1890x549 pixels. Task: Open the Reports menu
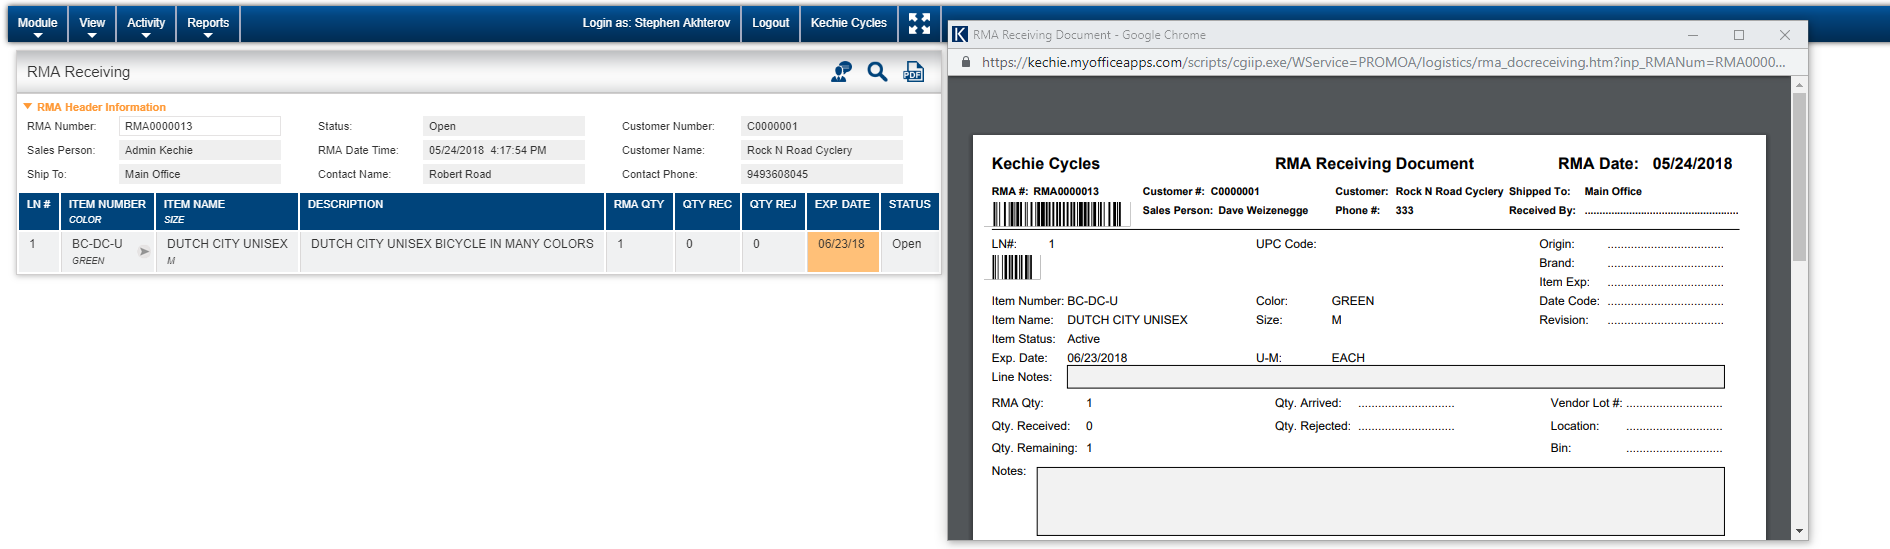pos(208,24)
